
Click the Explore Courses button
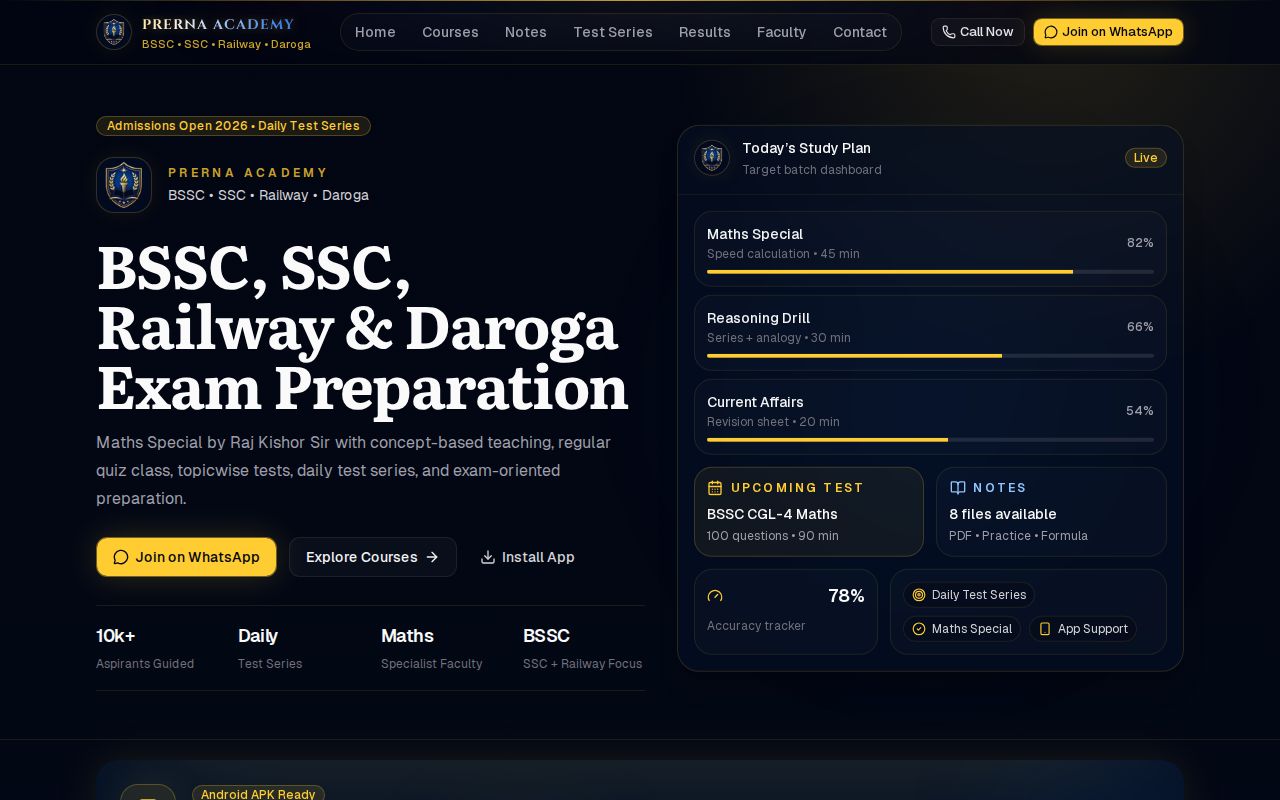pos(373,557)
